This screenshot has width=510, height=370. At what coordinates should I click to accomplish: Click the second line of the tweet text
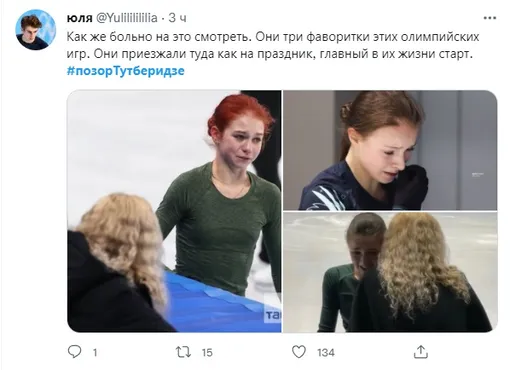[x=270, y=54]
